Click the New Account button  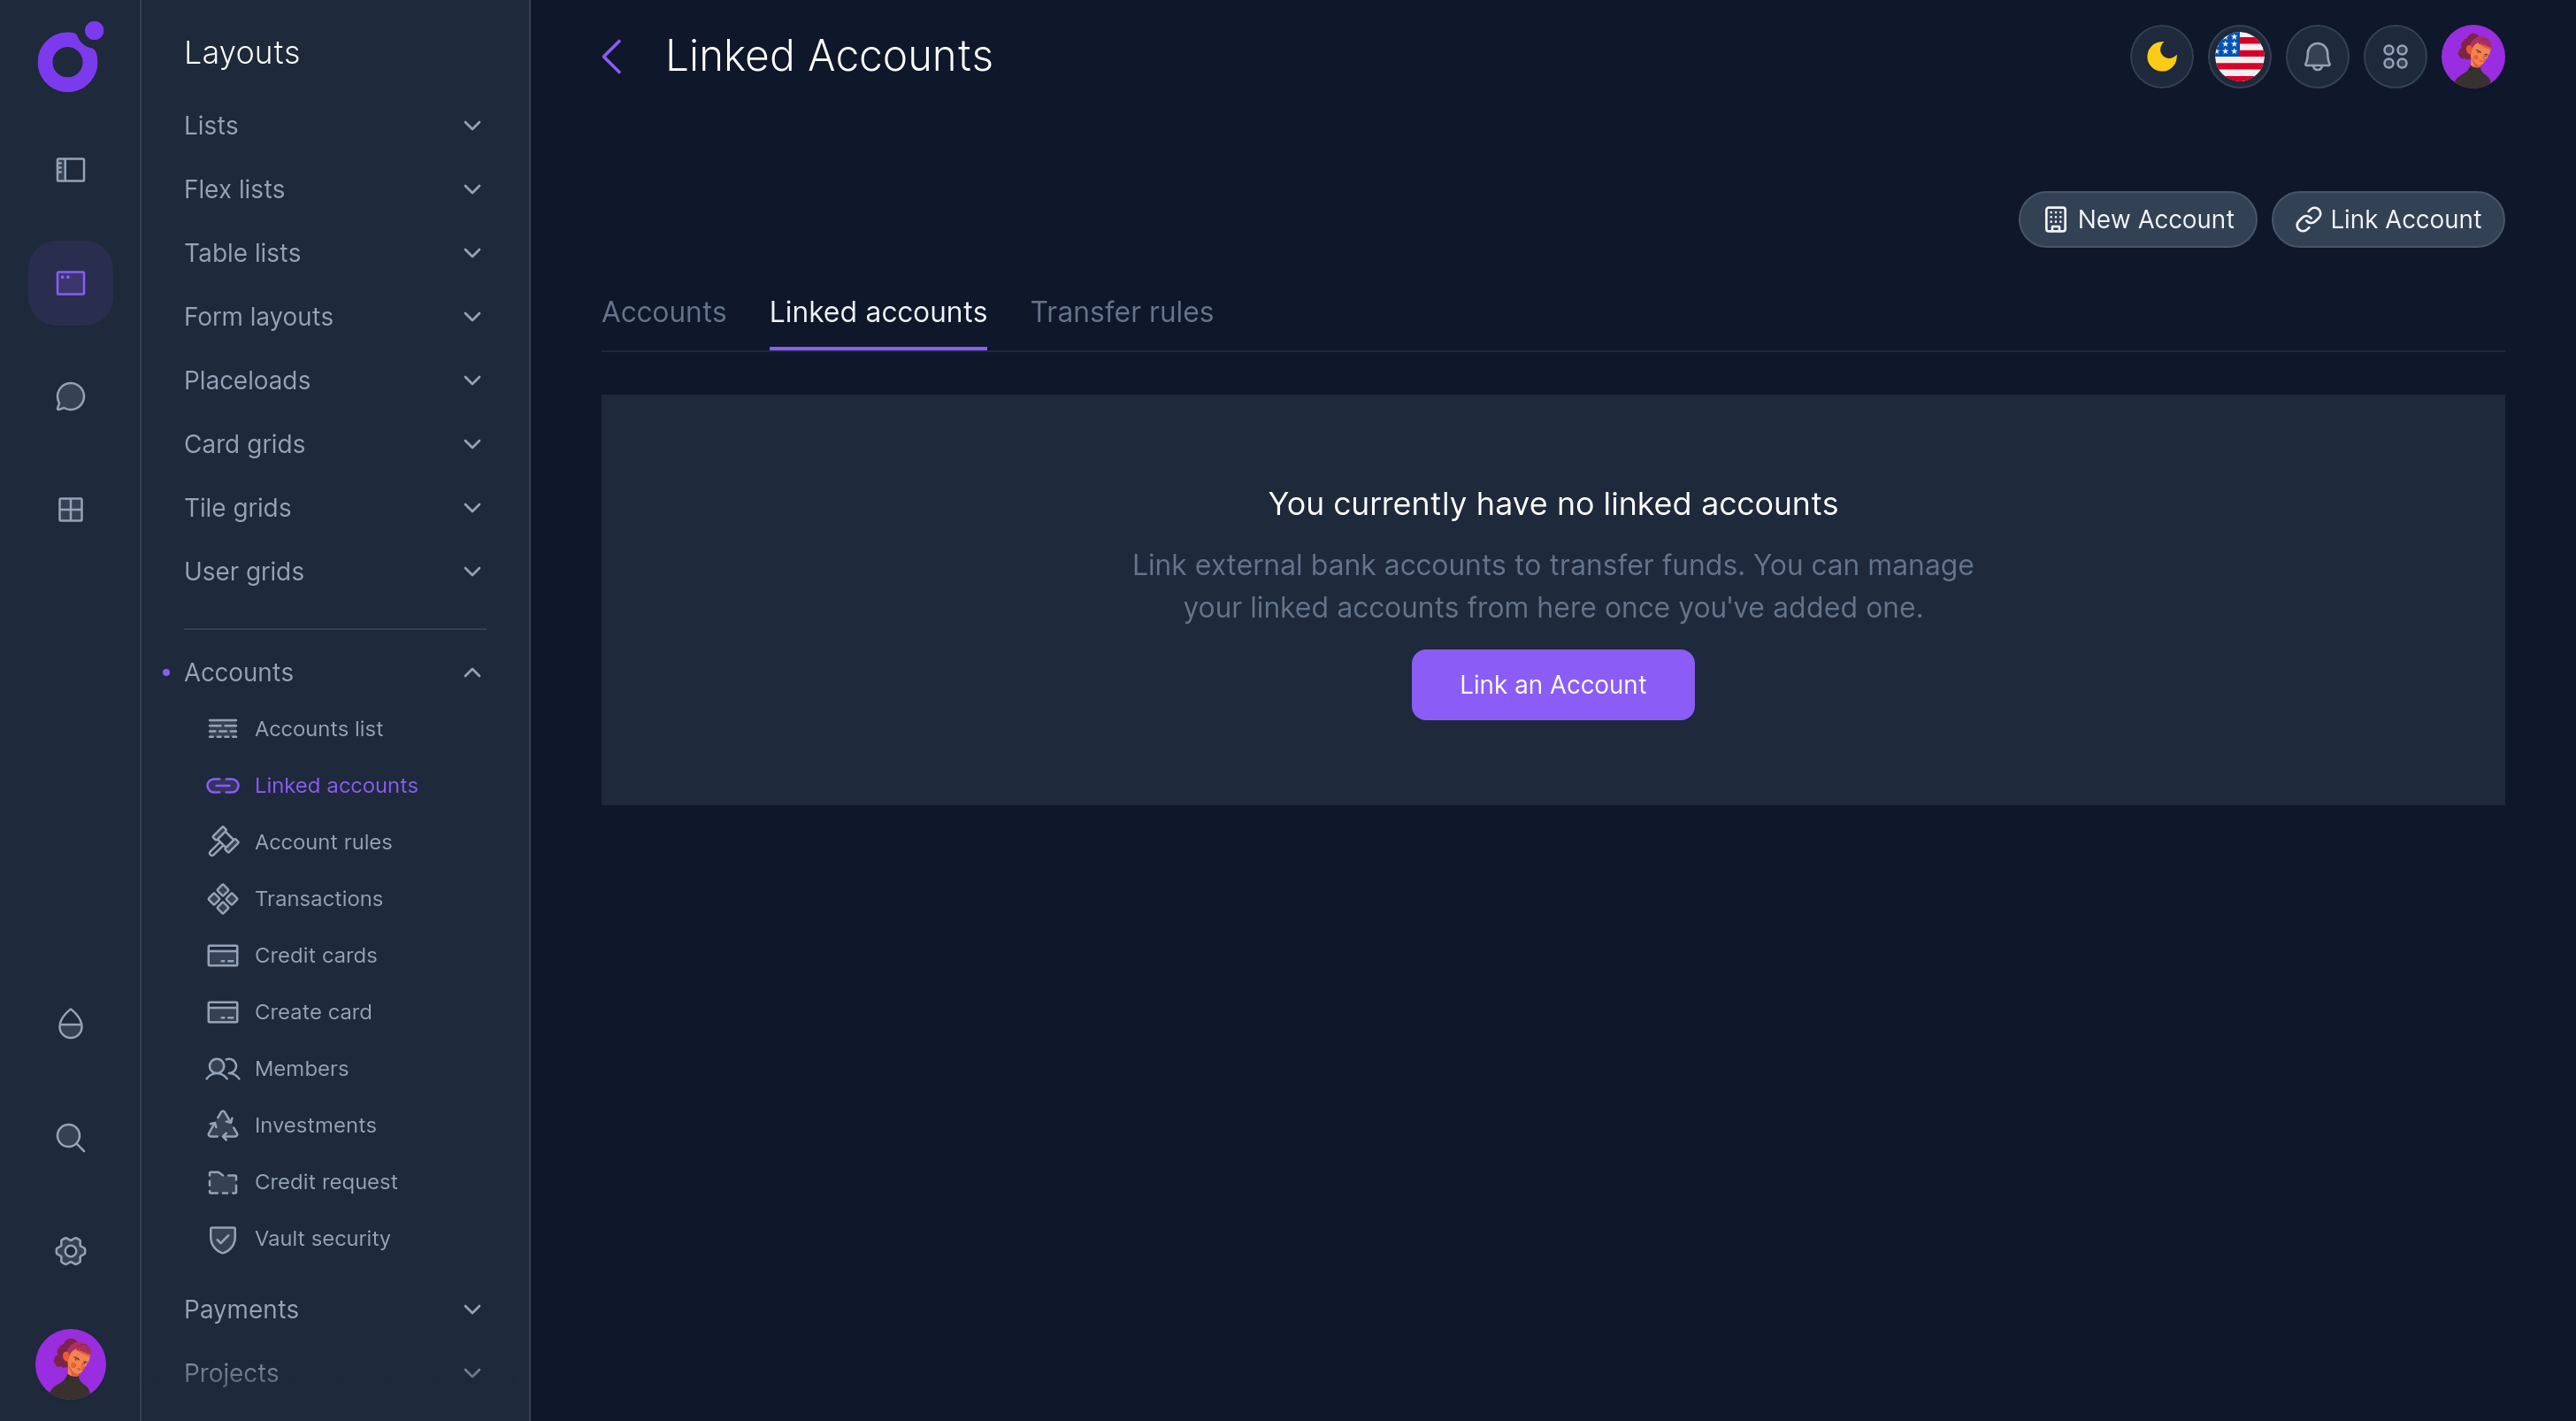tap(2137, 219)
